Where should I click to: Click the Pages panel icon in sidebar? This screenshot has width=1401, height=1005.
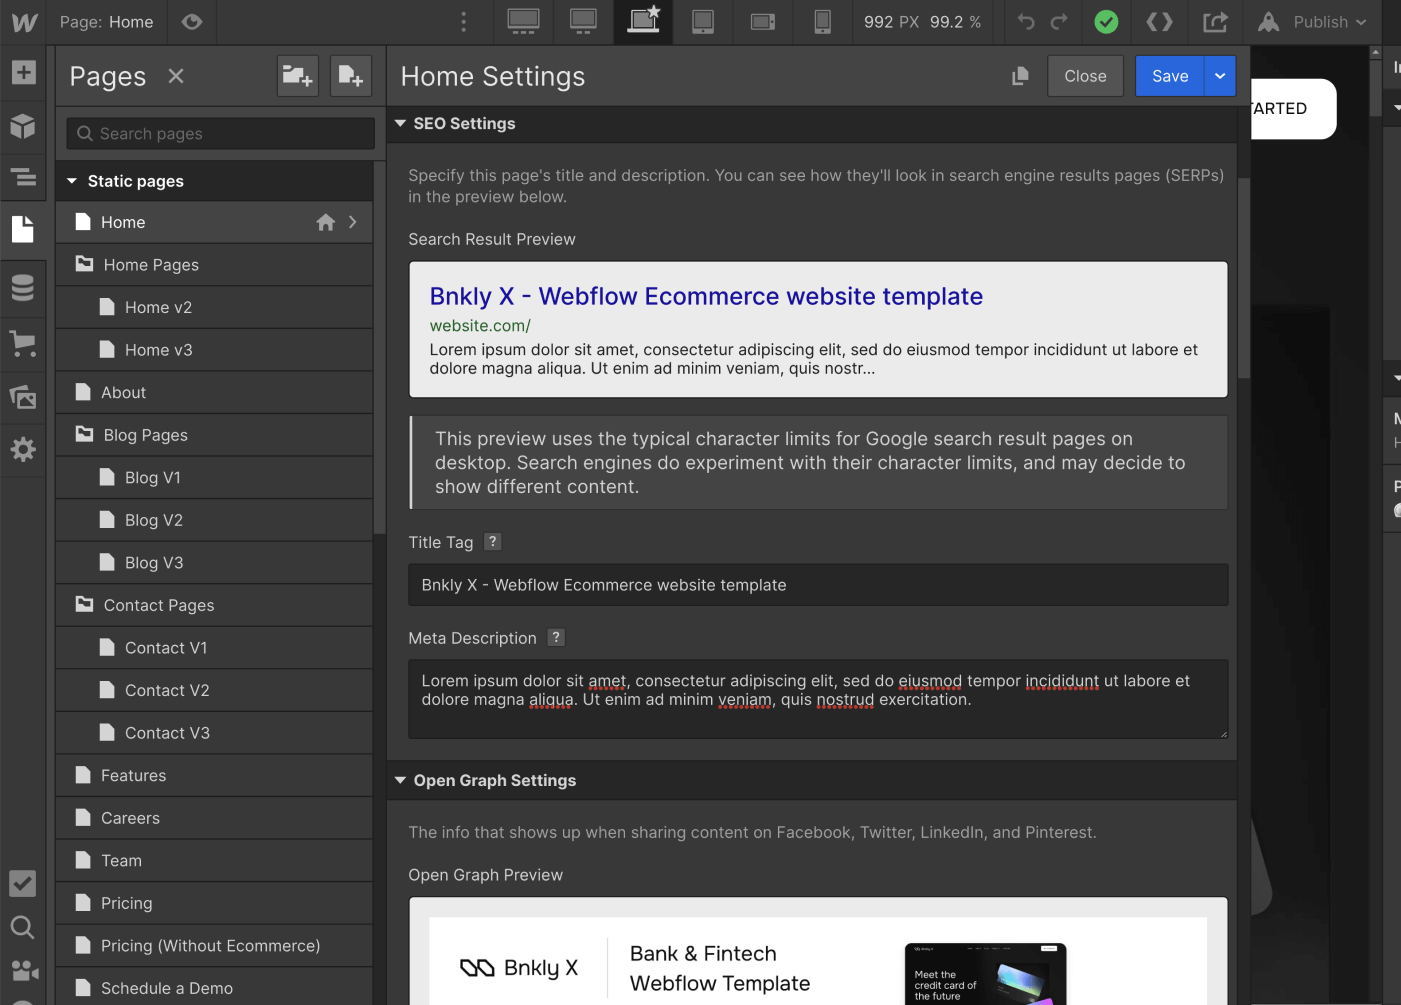[x=23, y=229]
